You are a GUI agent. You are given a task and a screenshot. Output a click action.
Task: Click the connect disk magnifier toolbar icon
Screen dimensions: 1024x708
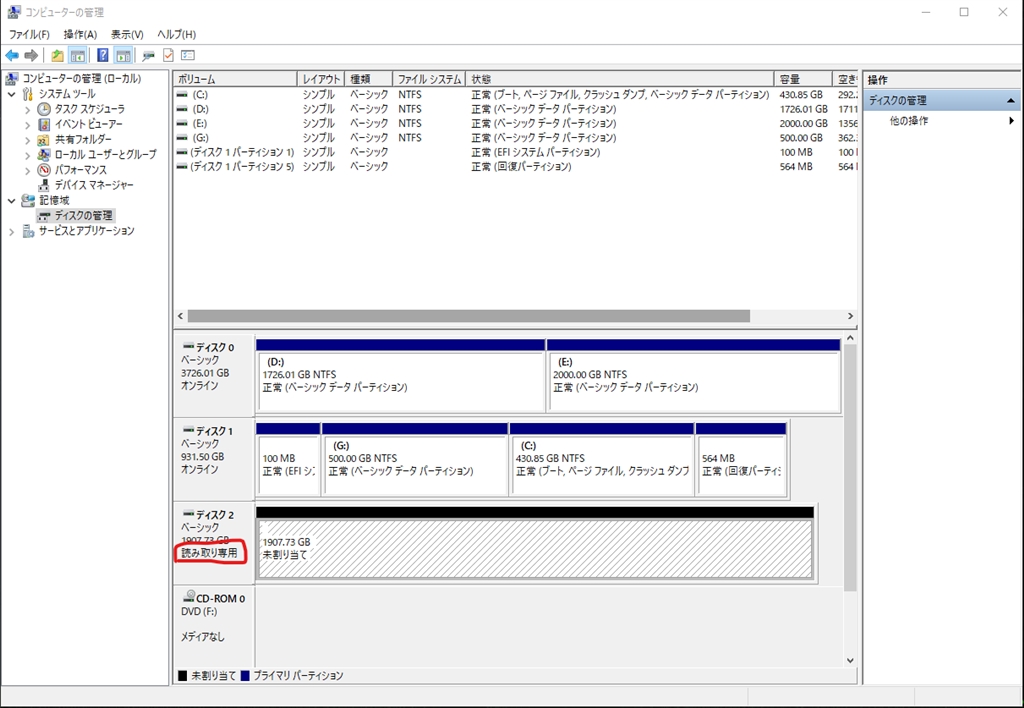(x=148, y=56)
